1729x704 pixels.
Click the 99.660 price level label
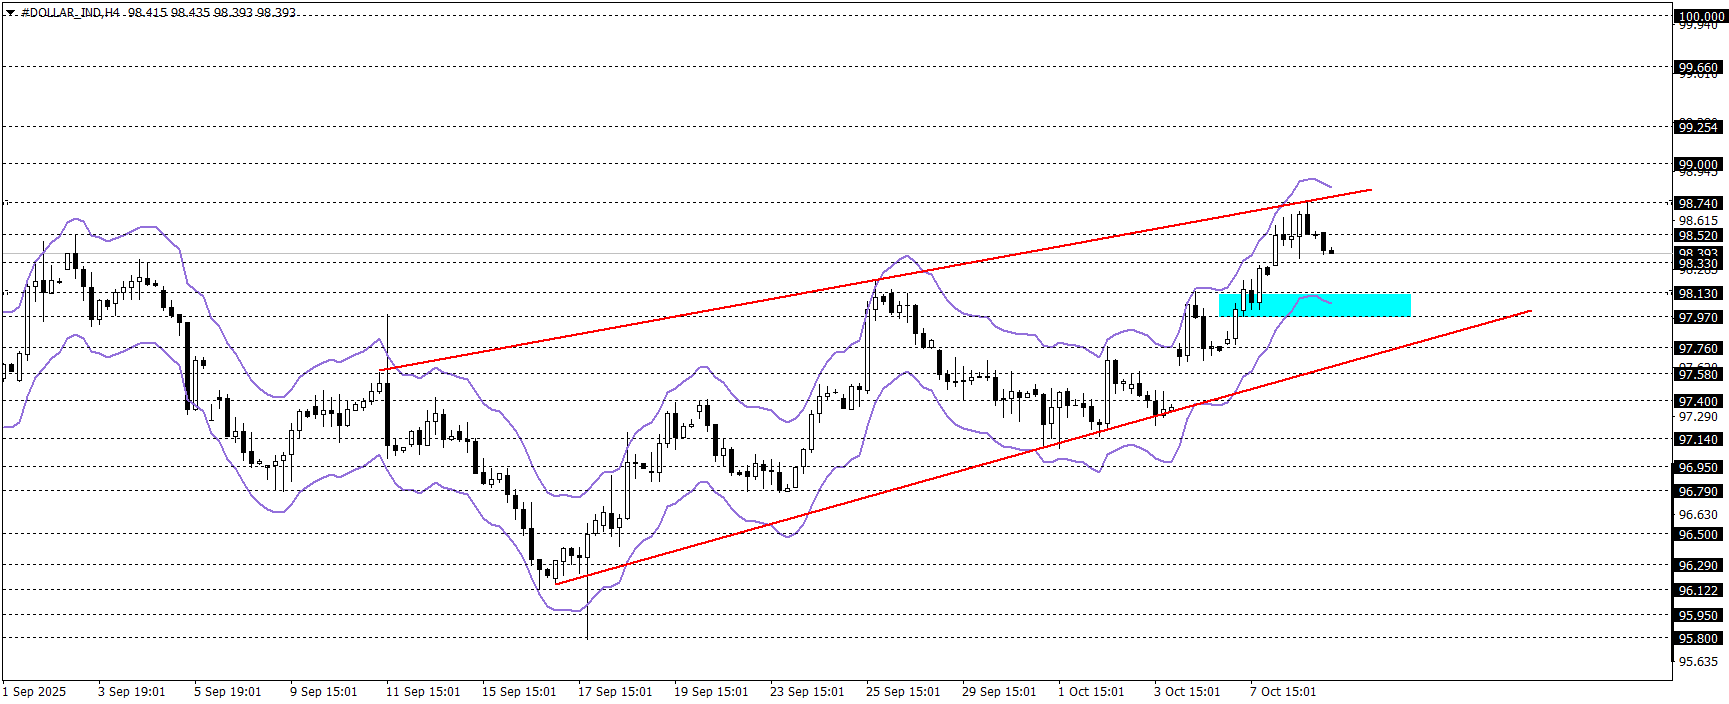click(x=1698, y=68)
